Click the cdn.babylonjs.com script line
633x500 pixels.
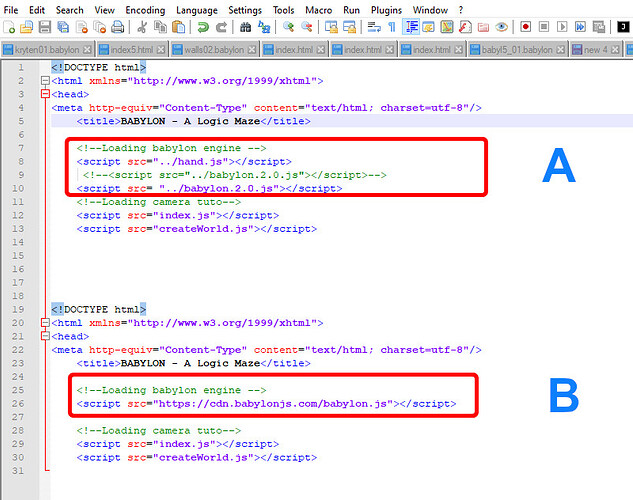pos(266,404)
